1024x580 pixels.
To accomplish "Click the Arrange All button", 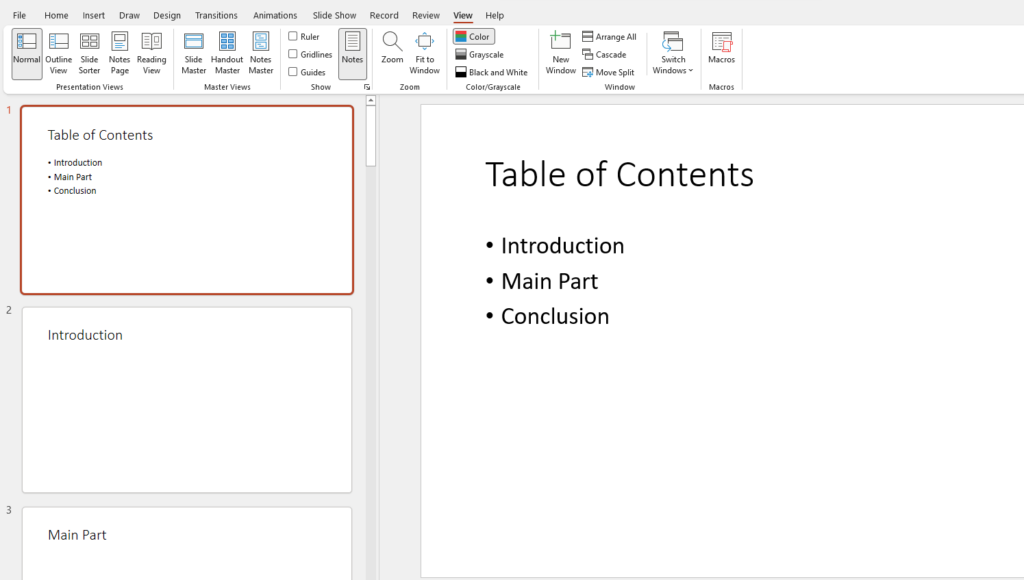I will [609, 37].
